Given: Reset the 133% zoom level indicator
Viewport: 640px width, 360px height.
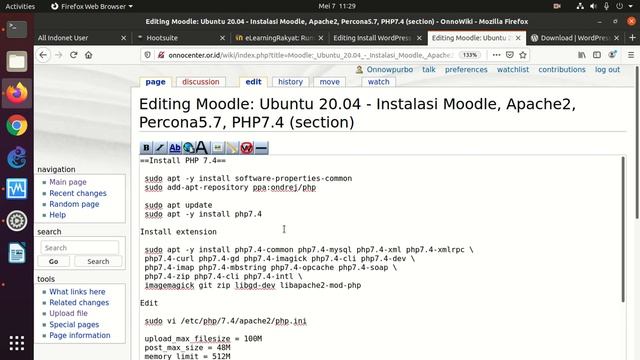Looking at the screenshot, I should click(470, 55).
